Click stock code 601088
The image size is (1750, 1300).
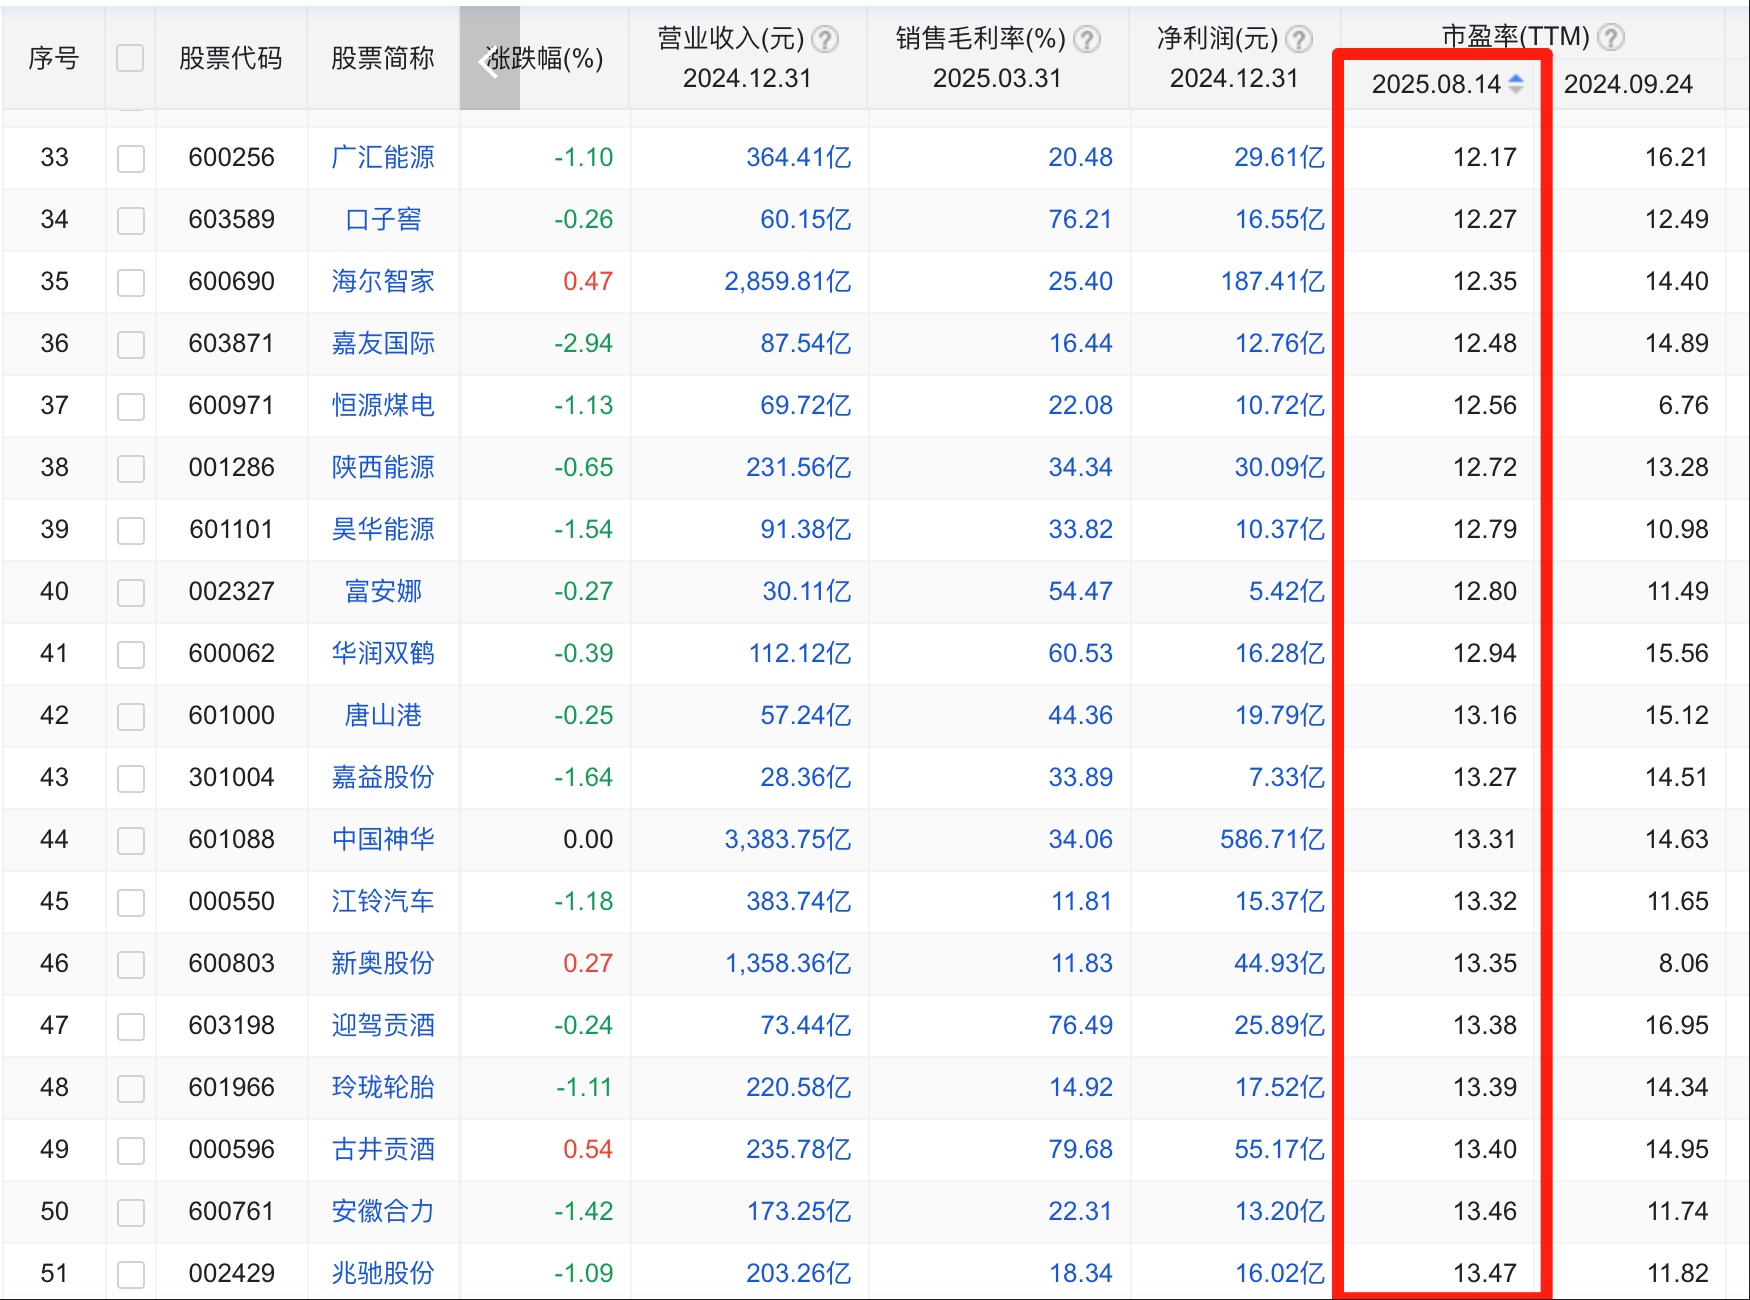(x=231, y=839)
